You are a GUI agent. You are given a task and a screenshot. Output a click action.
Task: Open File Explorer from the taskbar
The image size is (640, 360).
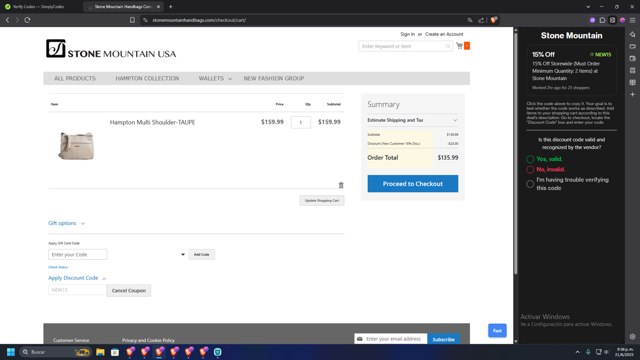tap(100, 352)
